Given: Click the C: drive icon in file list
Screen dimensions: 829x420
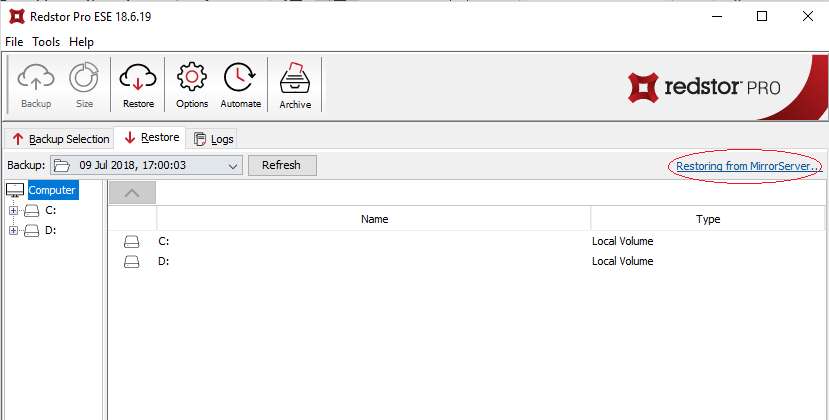Looking at the screenshot, I should (x=132, y=242).
